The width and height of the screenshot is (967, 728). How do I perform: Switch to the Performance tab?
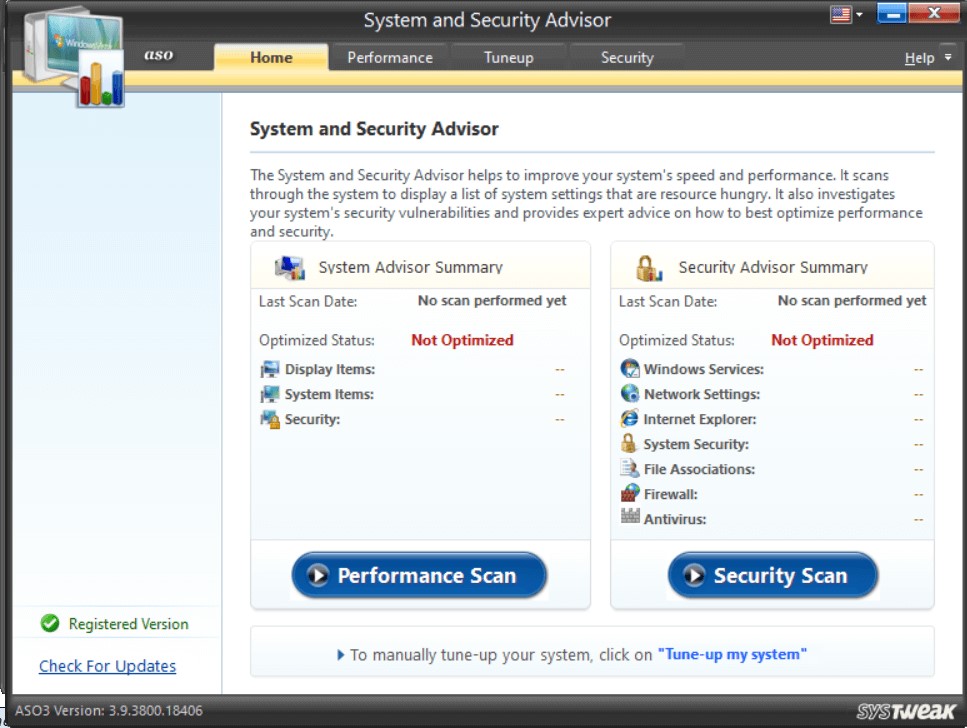click(x=389, y=57)
